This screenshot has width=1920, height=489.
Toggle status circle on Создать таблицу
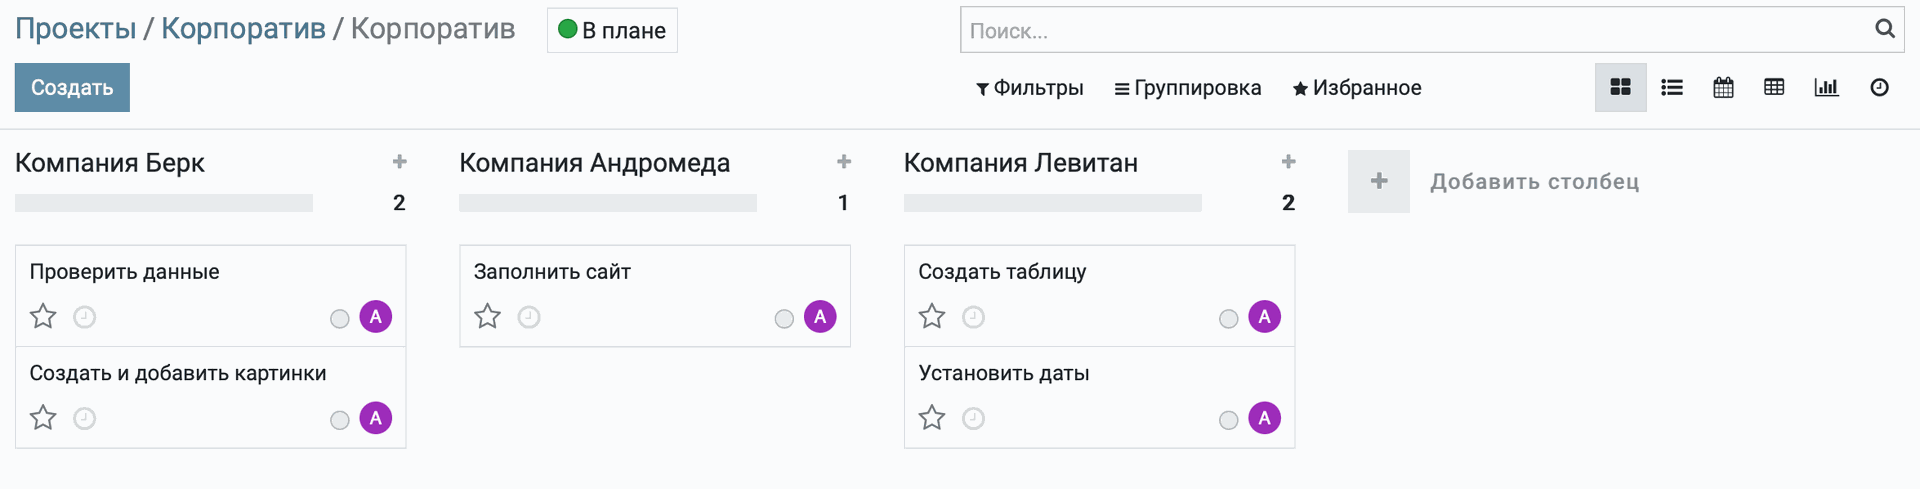1228,319
